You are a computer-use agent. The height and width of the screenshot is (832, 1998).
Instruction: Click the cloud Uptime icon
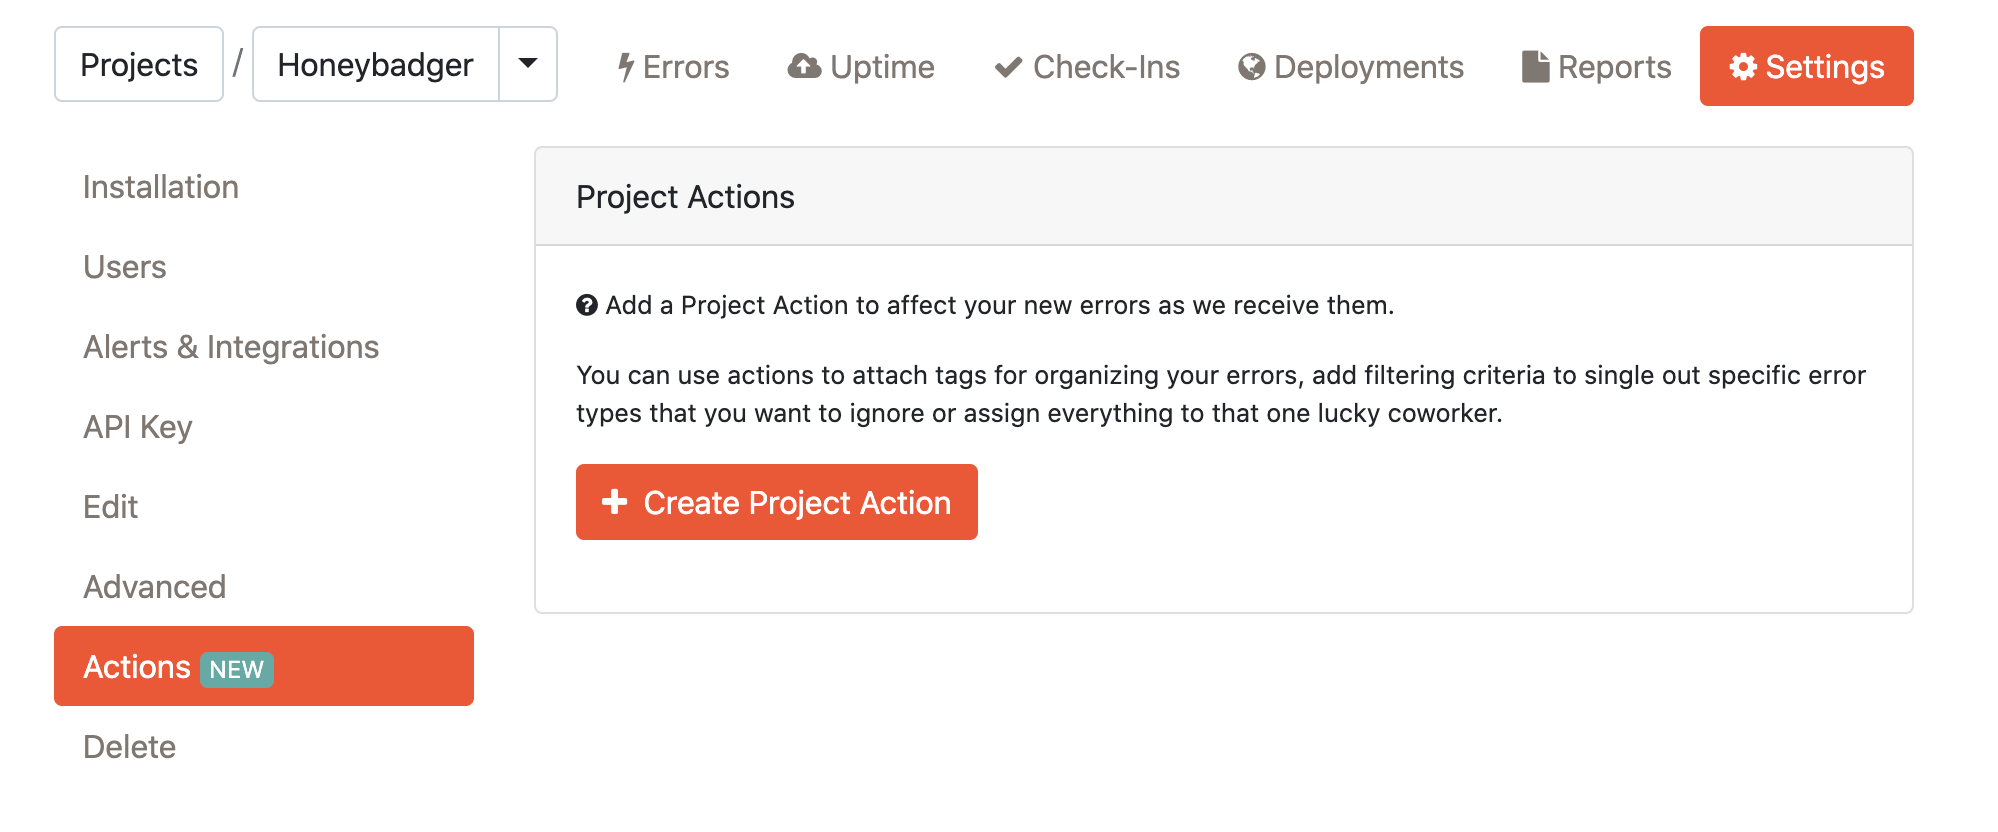804,66
